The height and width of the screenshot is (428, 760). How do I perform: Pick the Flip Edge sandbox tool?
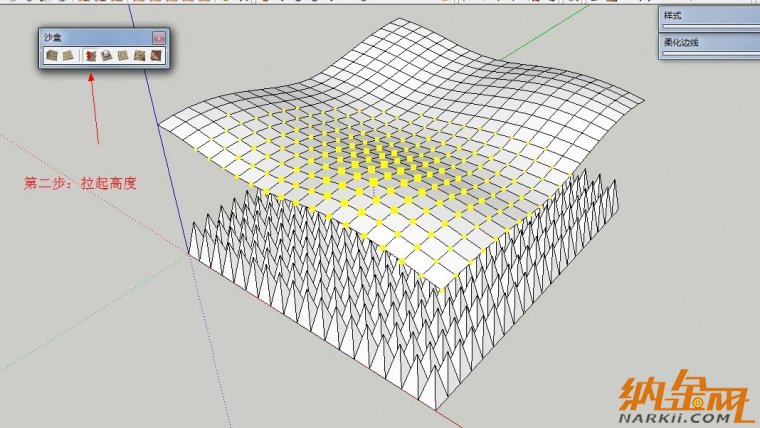click(156, 56)
